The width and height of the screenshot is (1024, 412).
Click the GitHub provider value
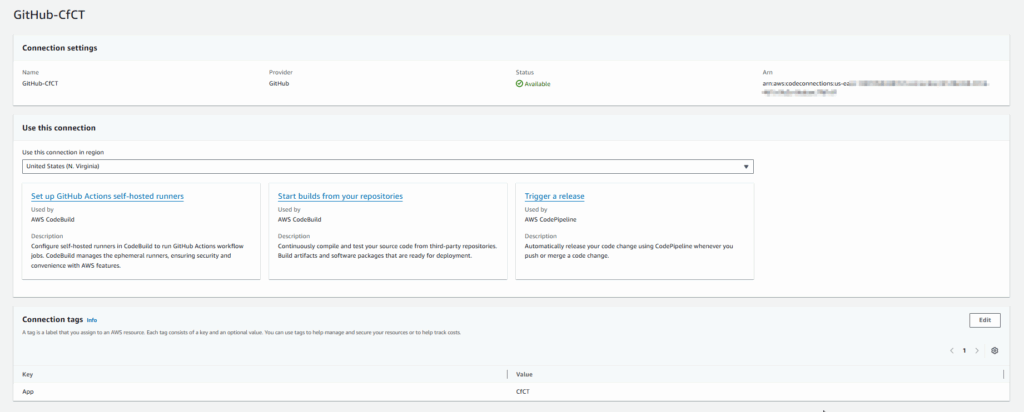(280, 84)
